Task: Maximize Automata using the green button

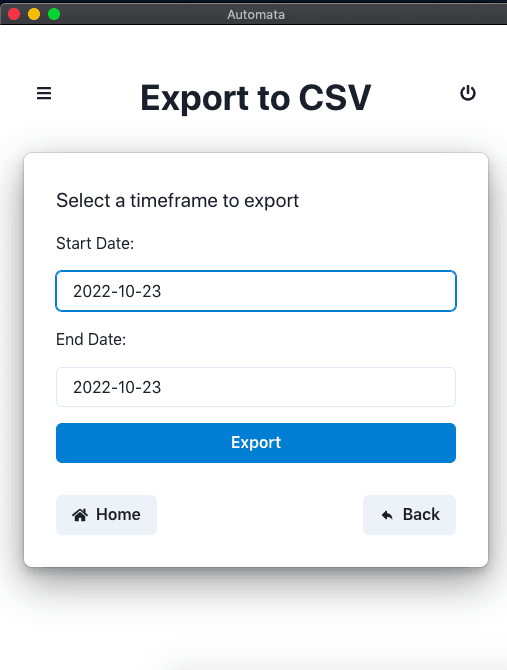Action: click(x=54, y=14)
